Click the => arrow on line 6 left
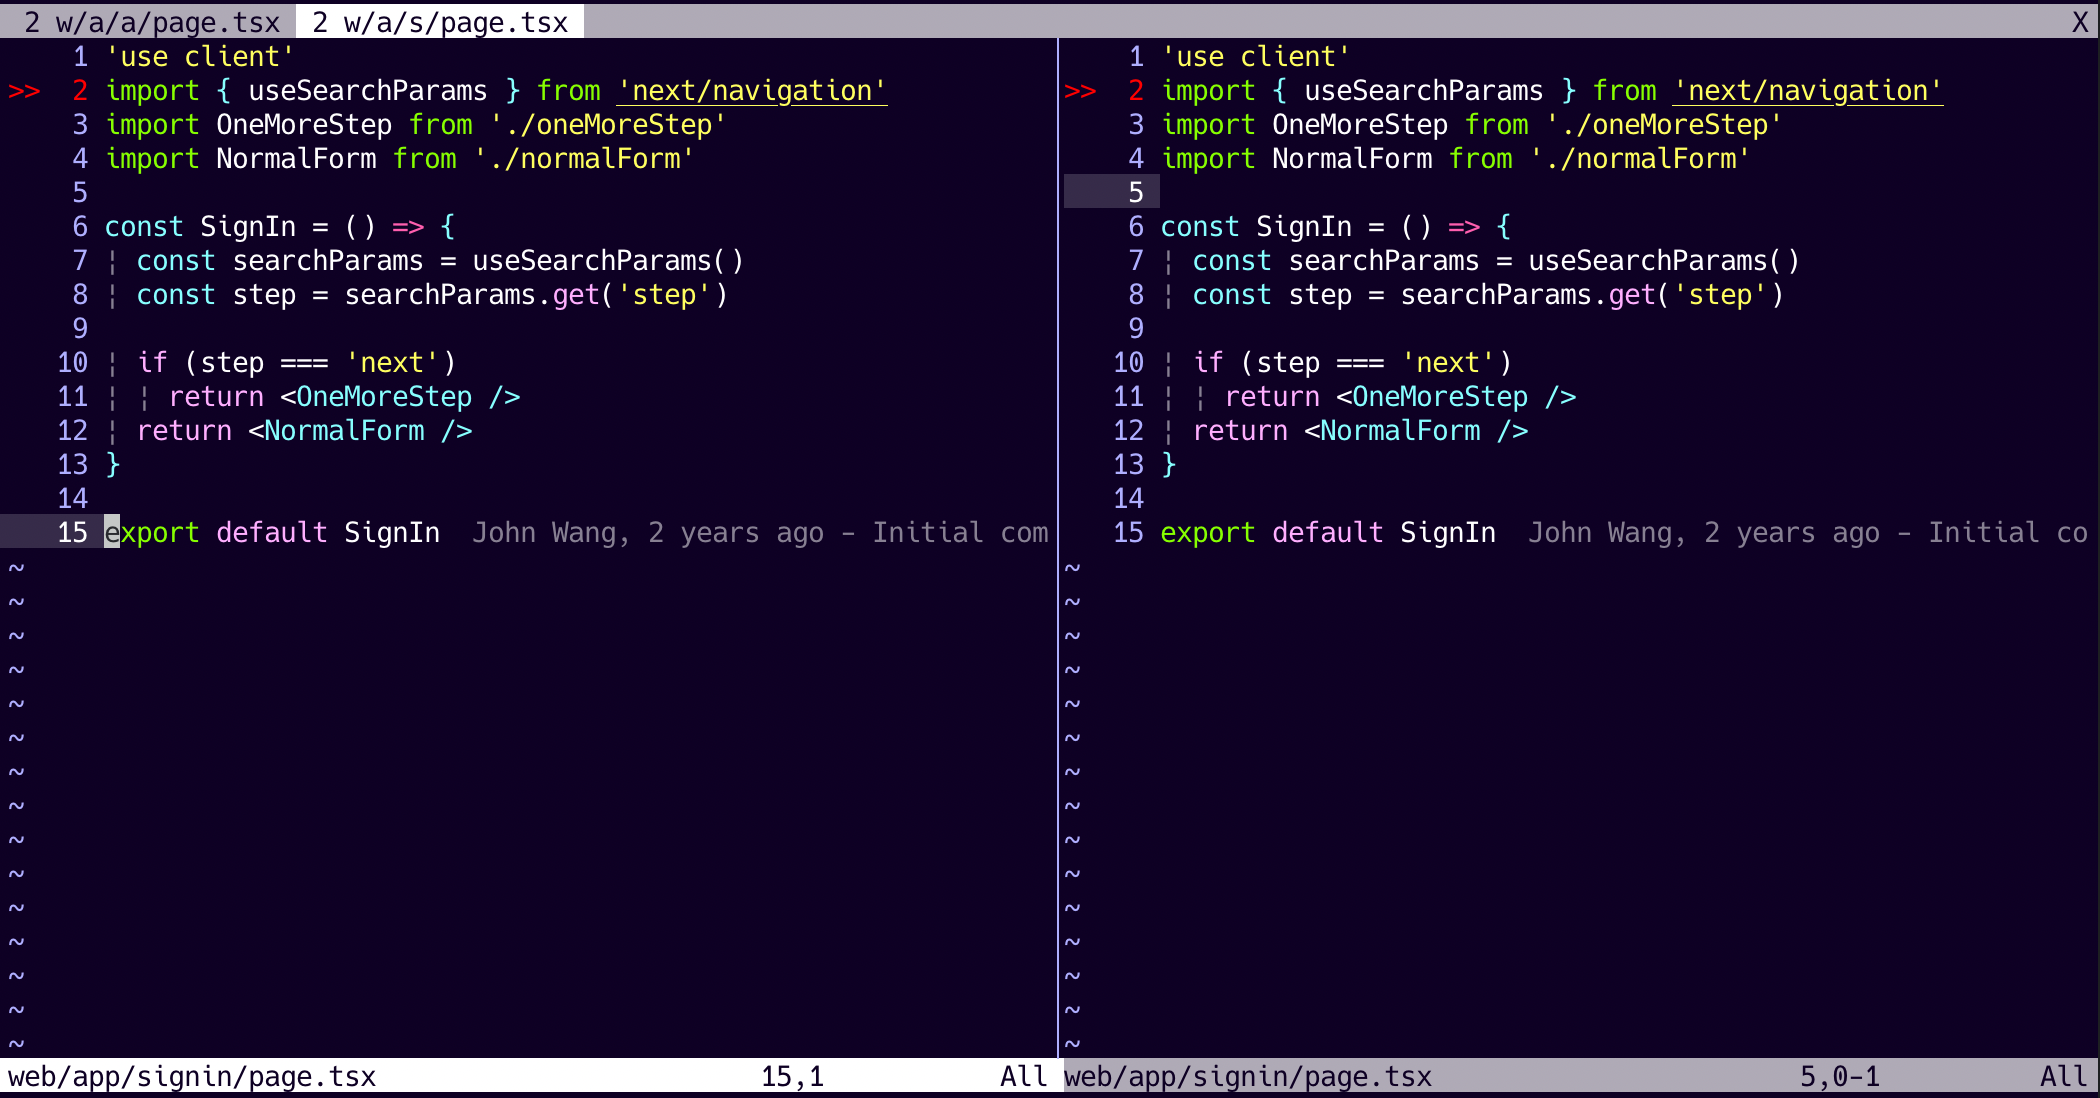The width and height of the screenshot is (2100, 1098). (x=408, y=227)
